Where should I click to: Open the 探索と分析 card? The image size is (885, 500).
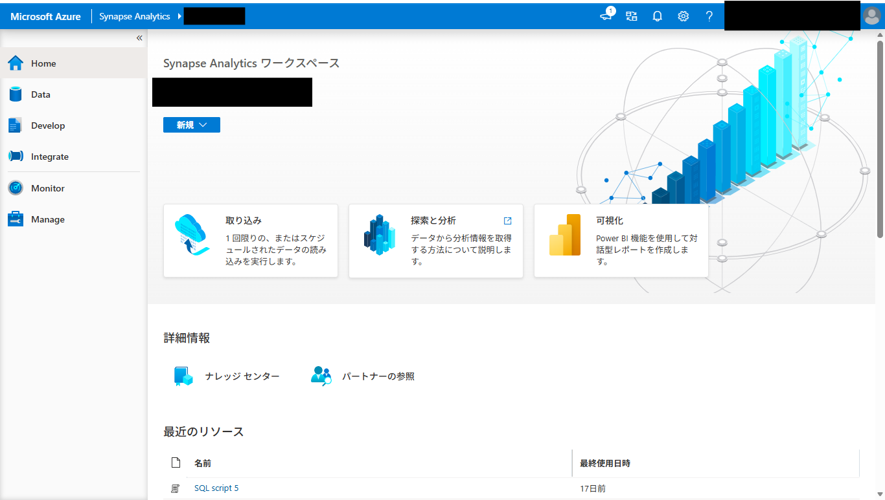pyautogui.click(x=435, y=241)
